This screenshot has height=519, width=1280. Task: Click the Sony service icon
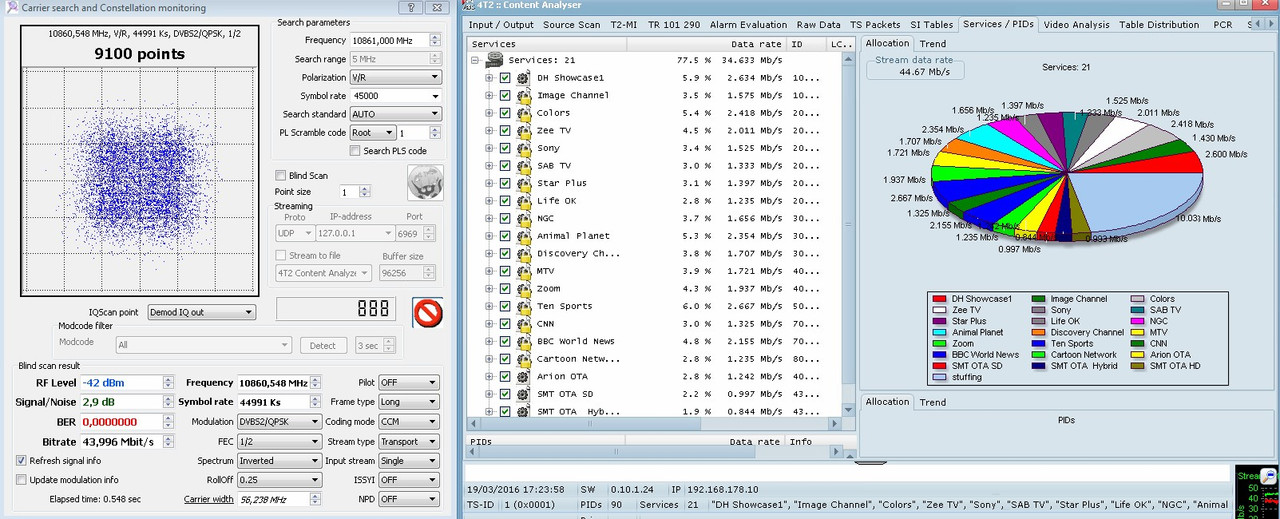point(523,148)
